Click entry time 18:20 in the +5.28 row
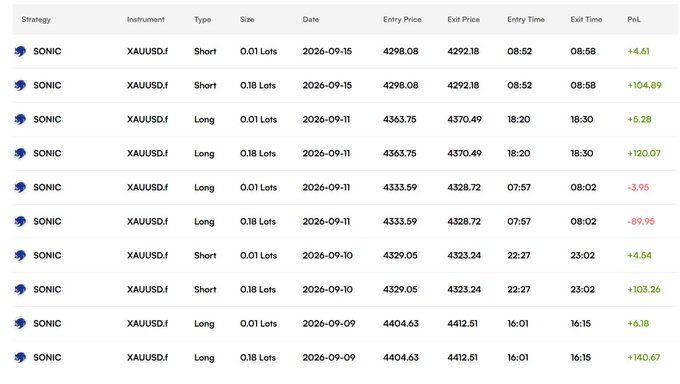680x384 pixels. [x=519, y=119]
